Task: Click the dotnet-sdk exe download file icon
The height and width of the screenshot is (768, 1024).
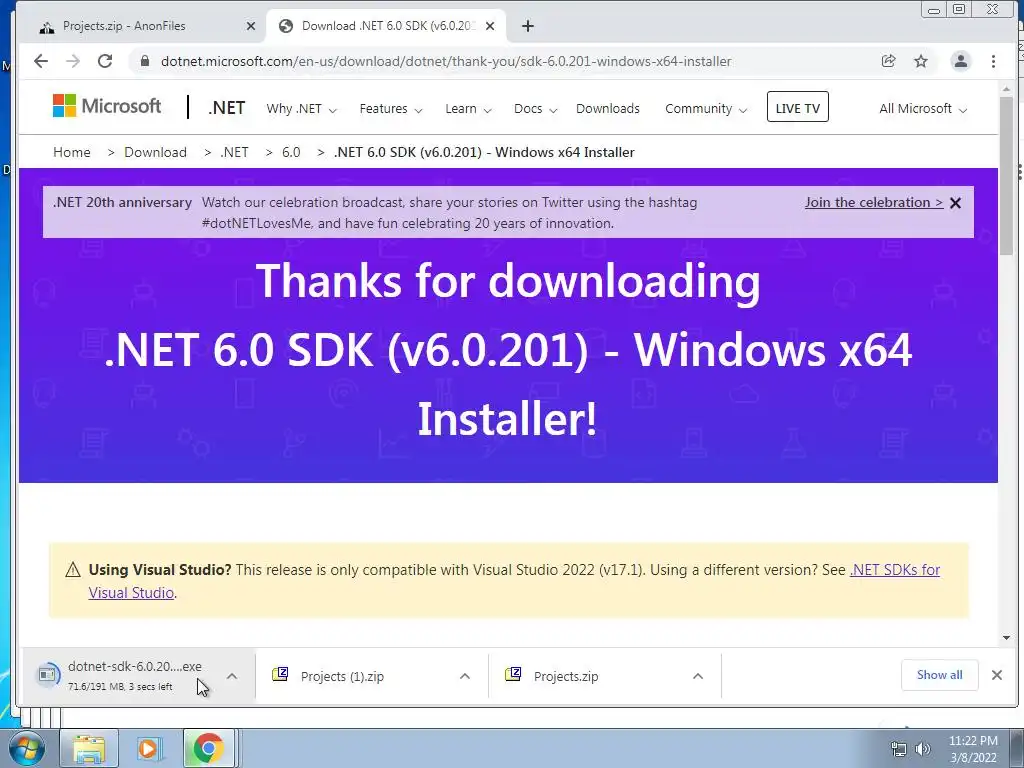Action: (x=48, y=674)
